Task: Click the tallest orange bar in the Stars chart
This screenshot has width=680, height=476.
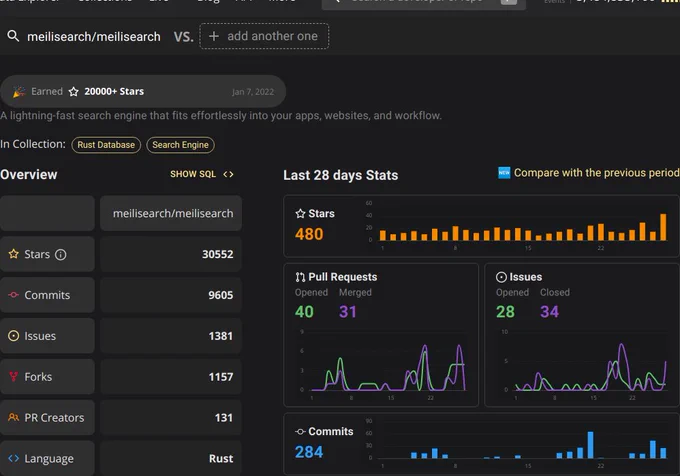Action: 663,227
